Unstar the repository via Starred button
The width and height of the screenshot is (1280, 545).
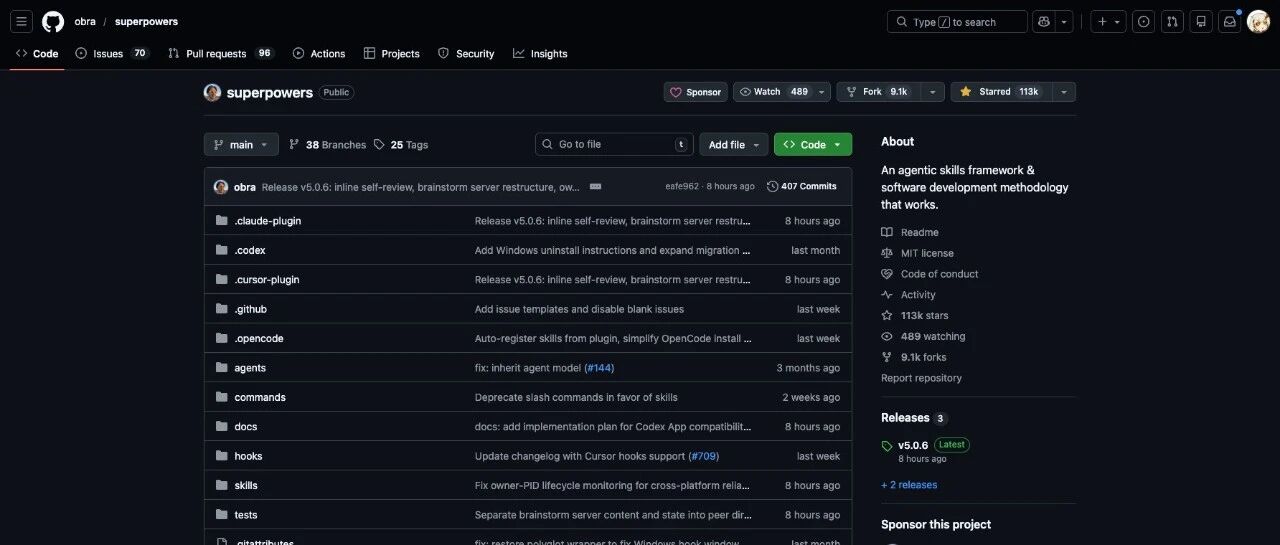(999, 92)
